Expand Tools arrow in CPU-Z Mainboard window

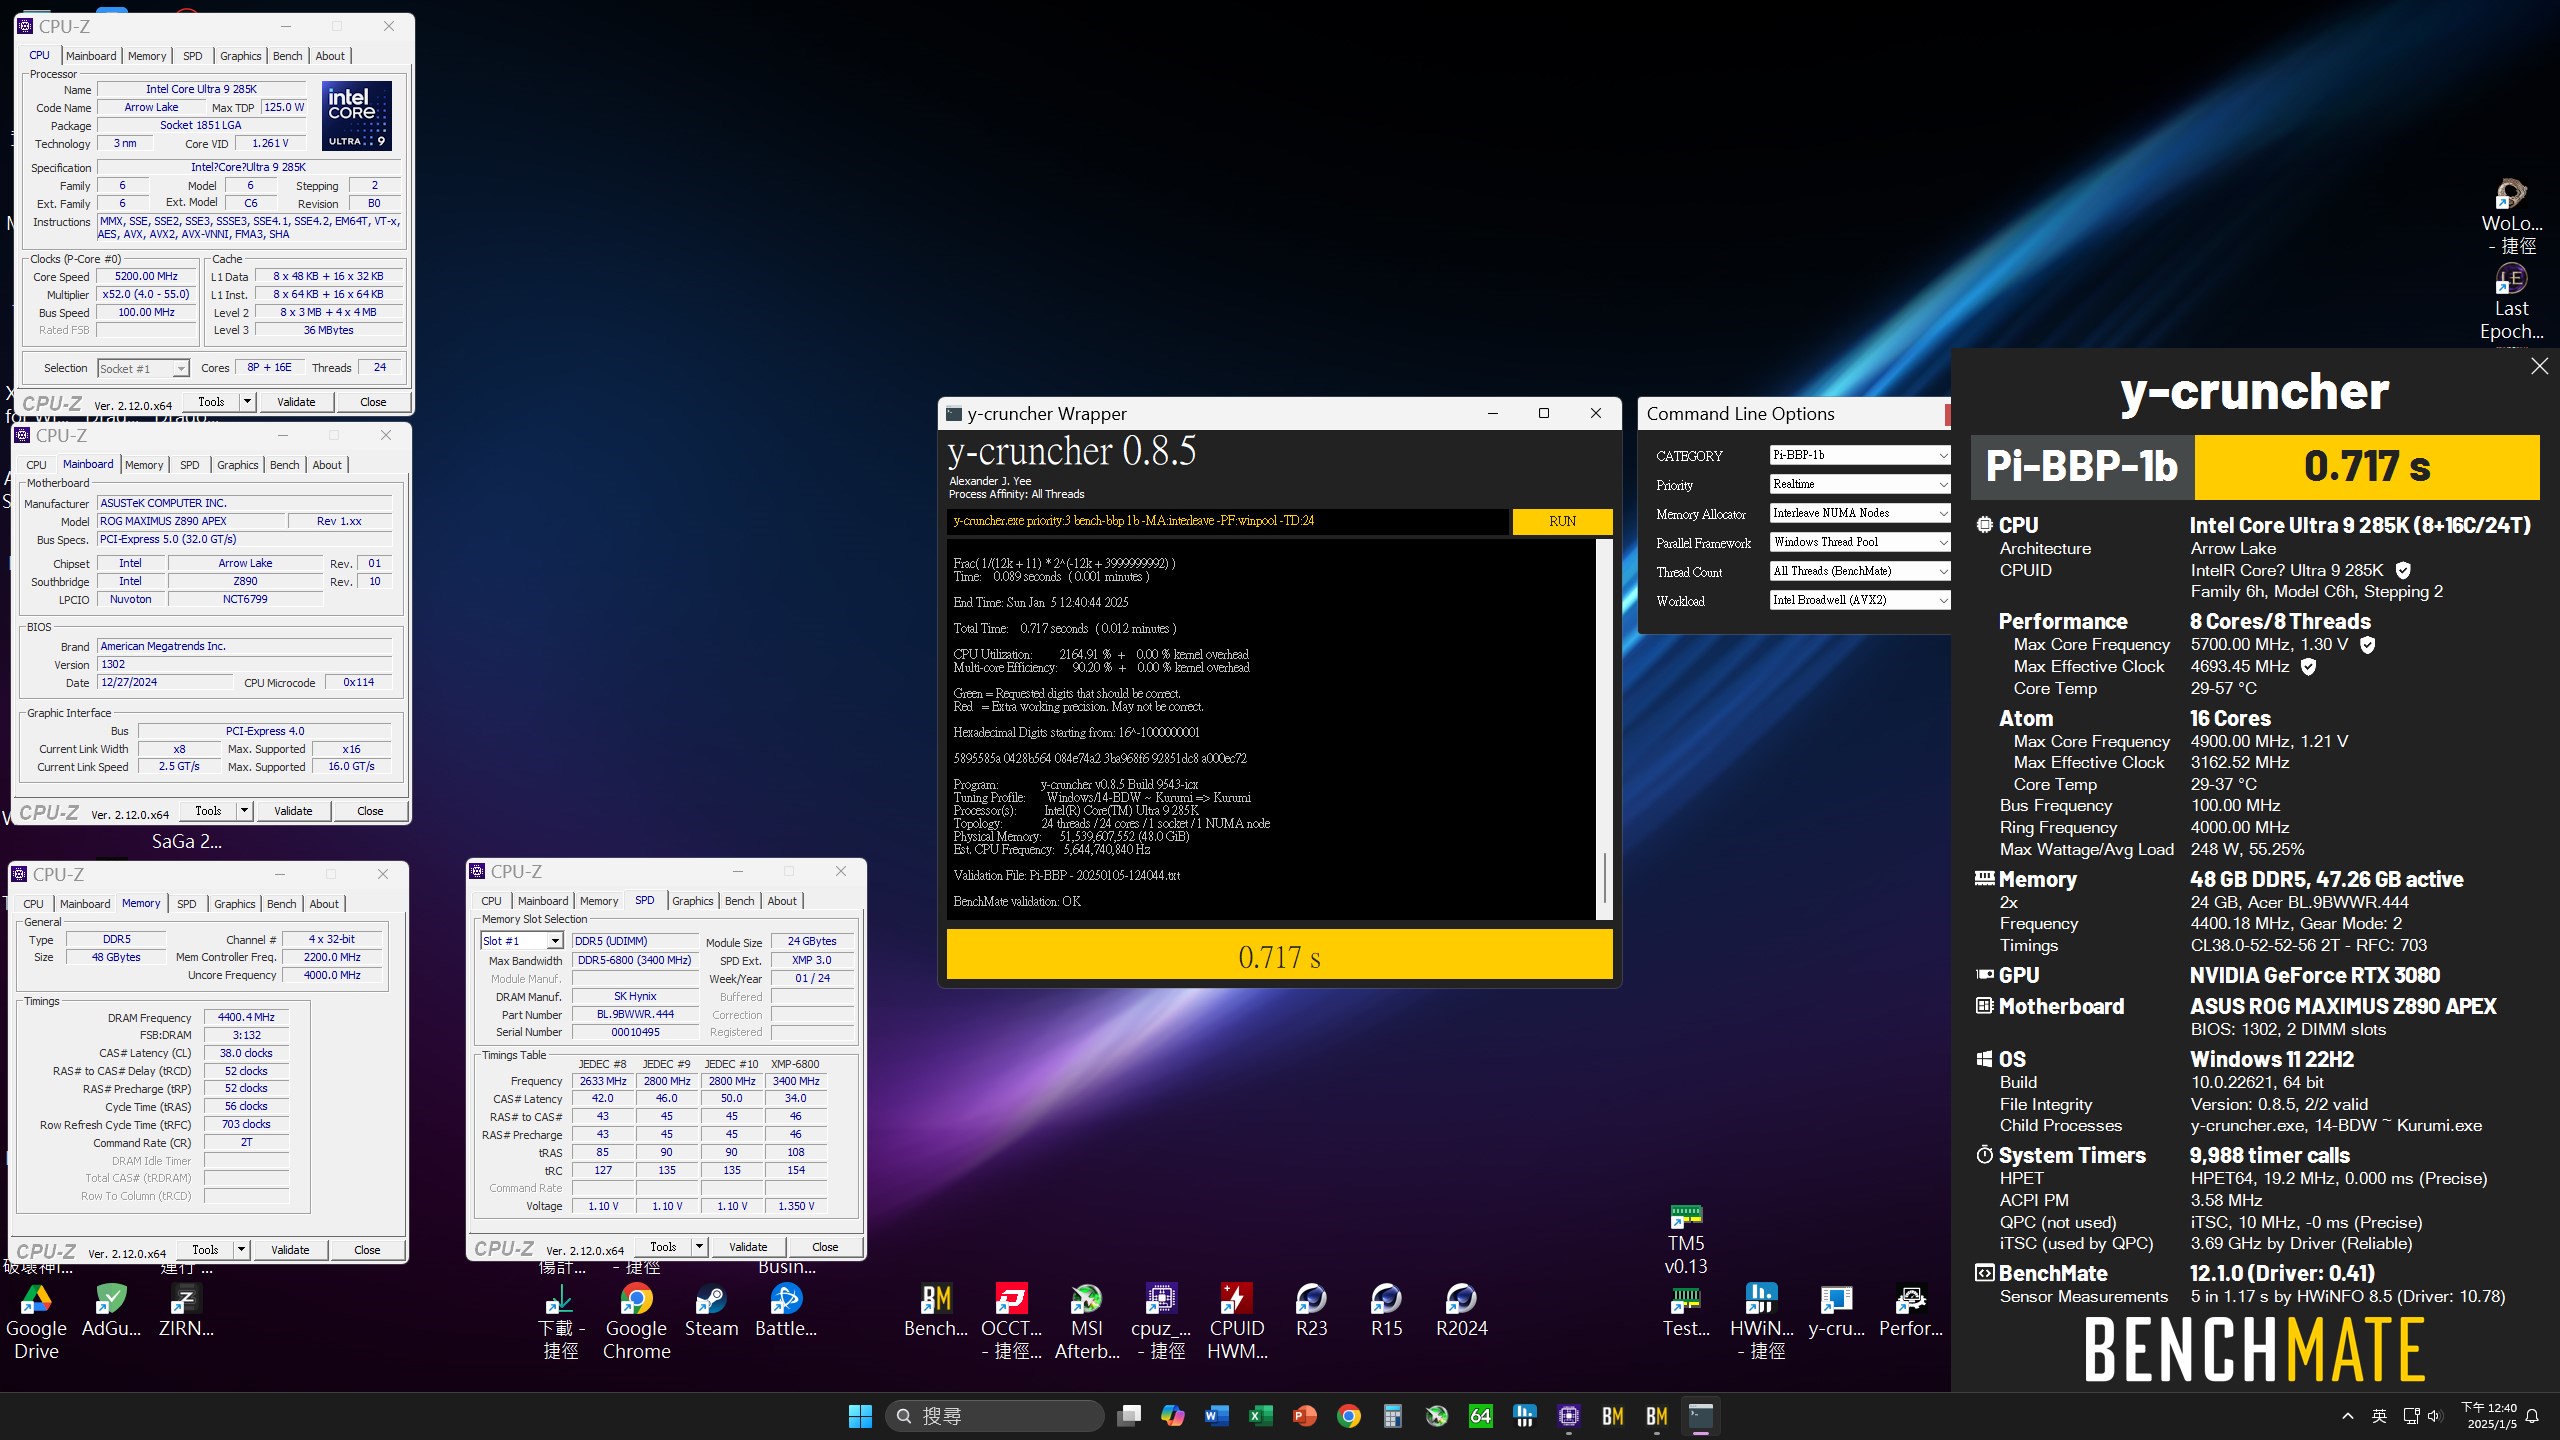(x=244, y=811)
